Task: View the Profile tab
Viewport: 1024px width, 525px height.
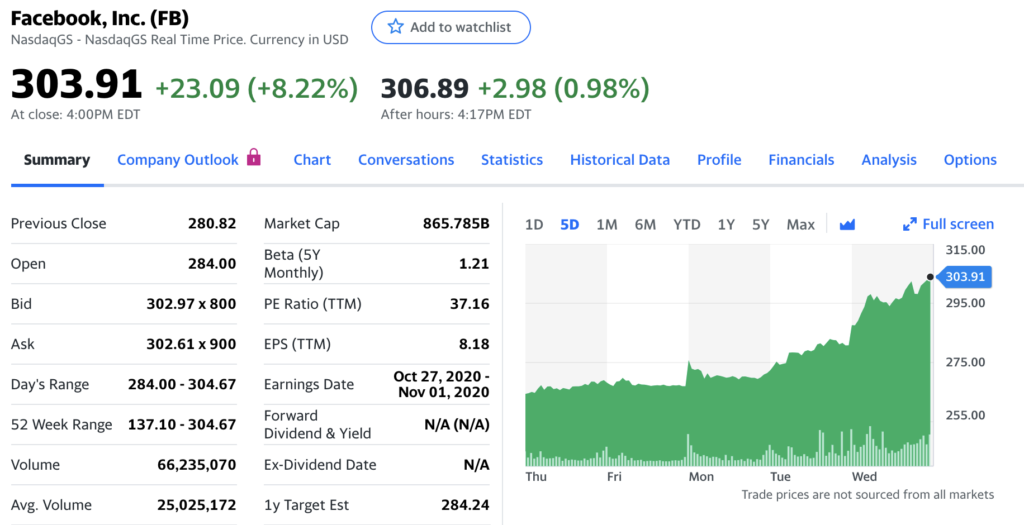Action: (x=719, y=160)
